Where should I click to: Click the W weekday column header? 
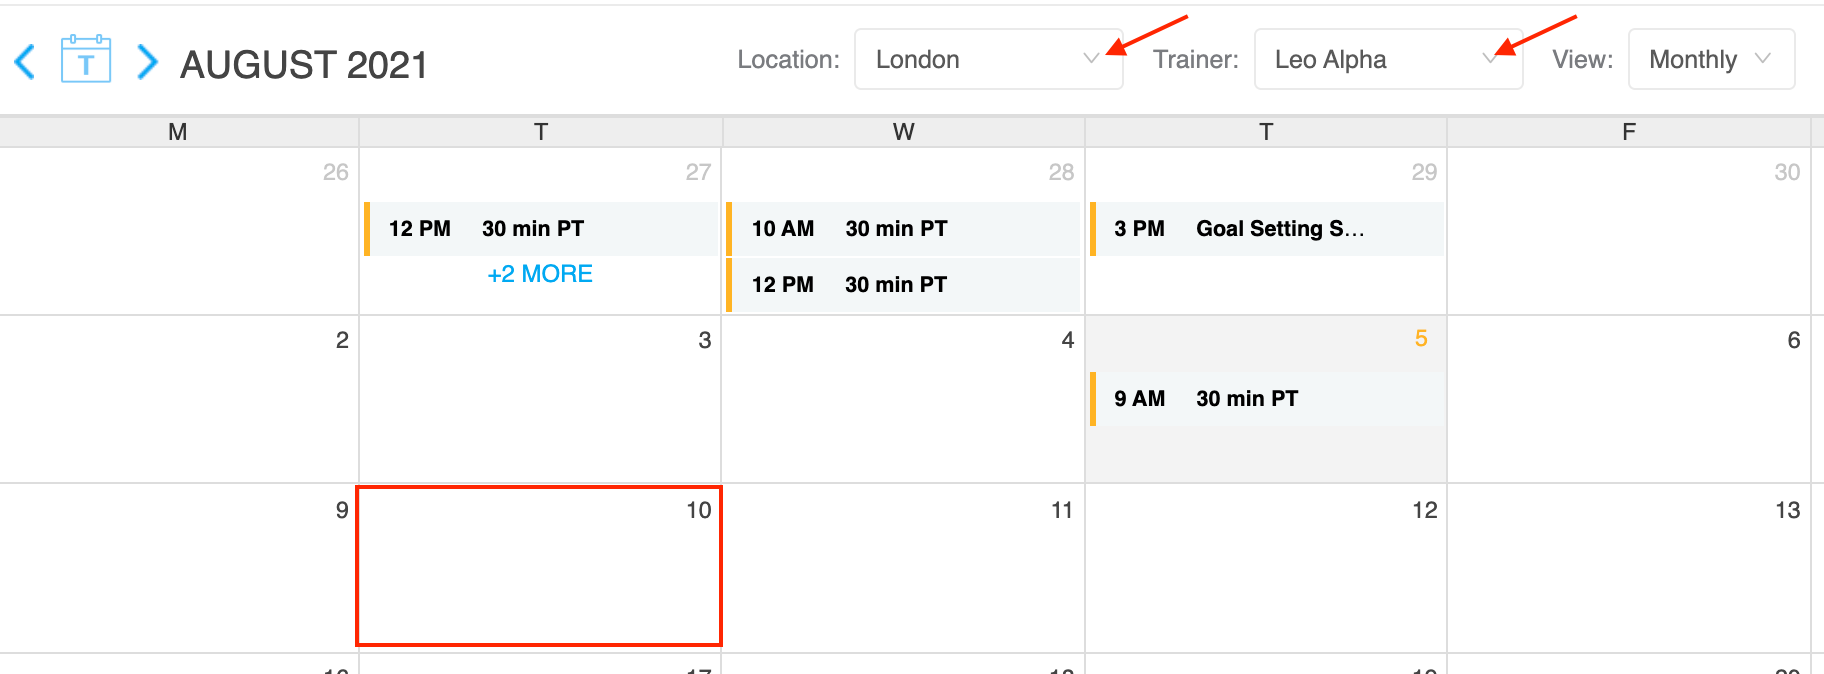pyautogui.click(x=903, y=132)
